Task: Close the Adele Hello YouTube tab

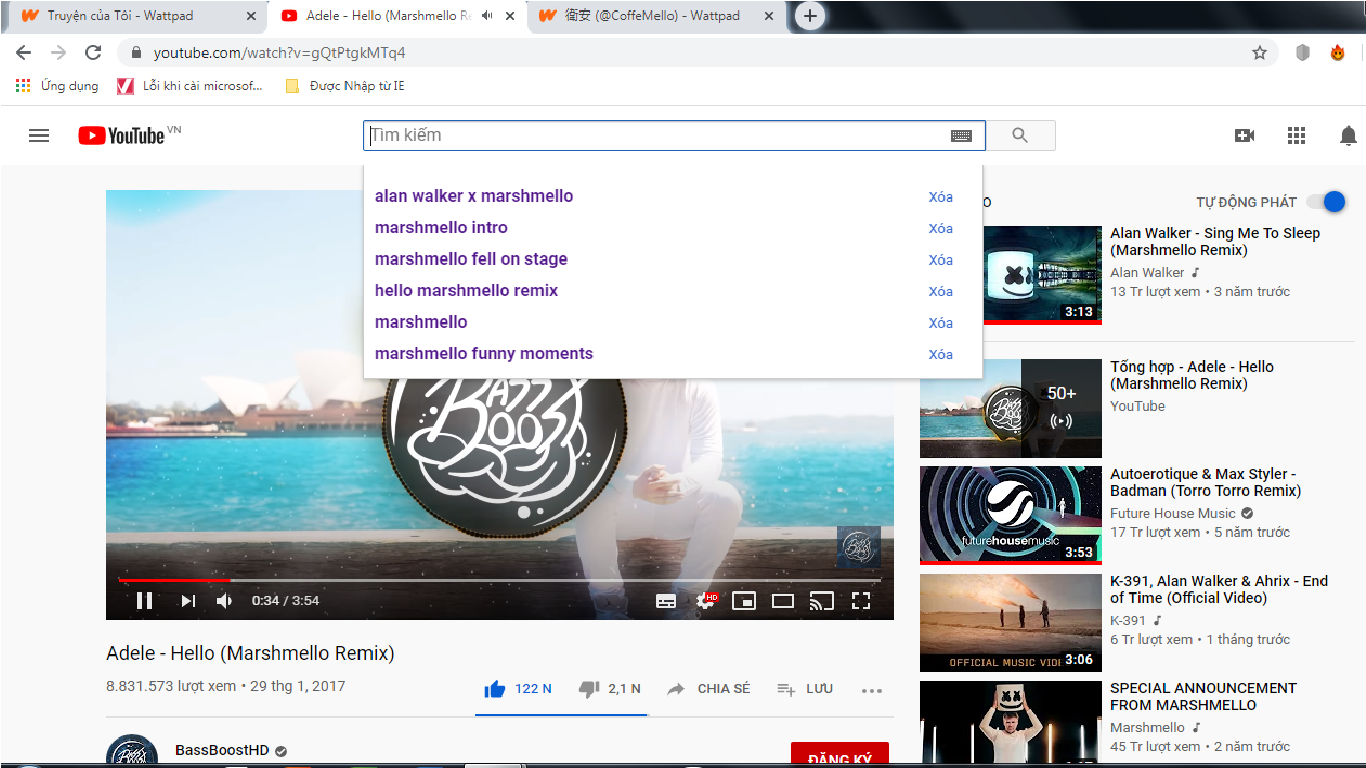Action: coord(511,16)
